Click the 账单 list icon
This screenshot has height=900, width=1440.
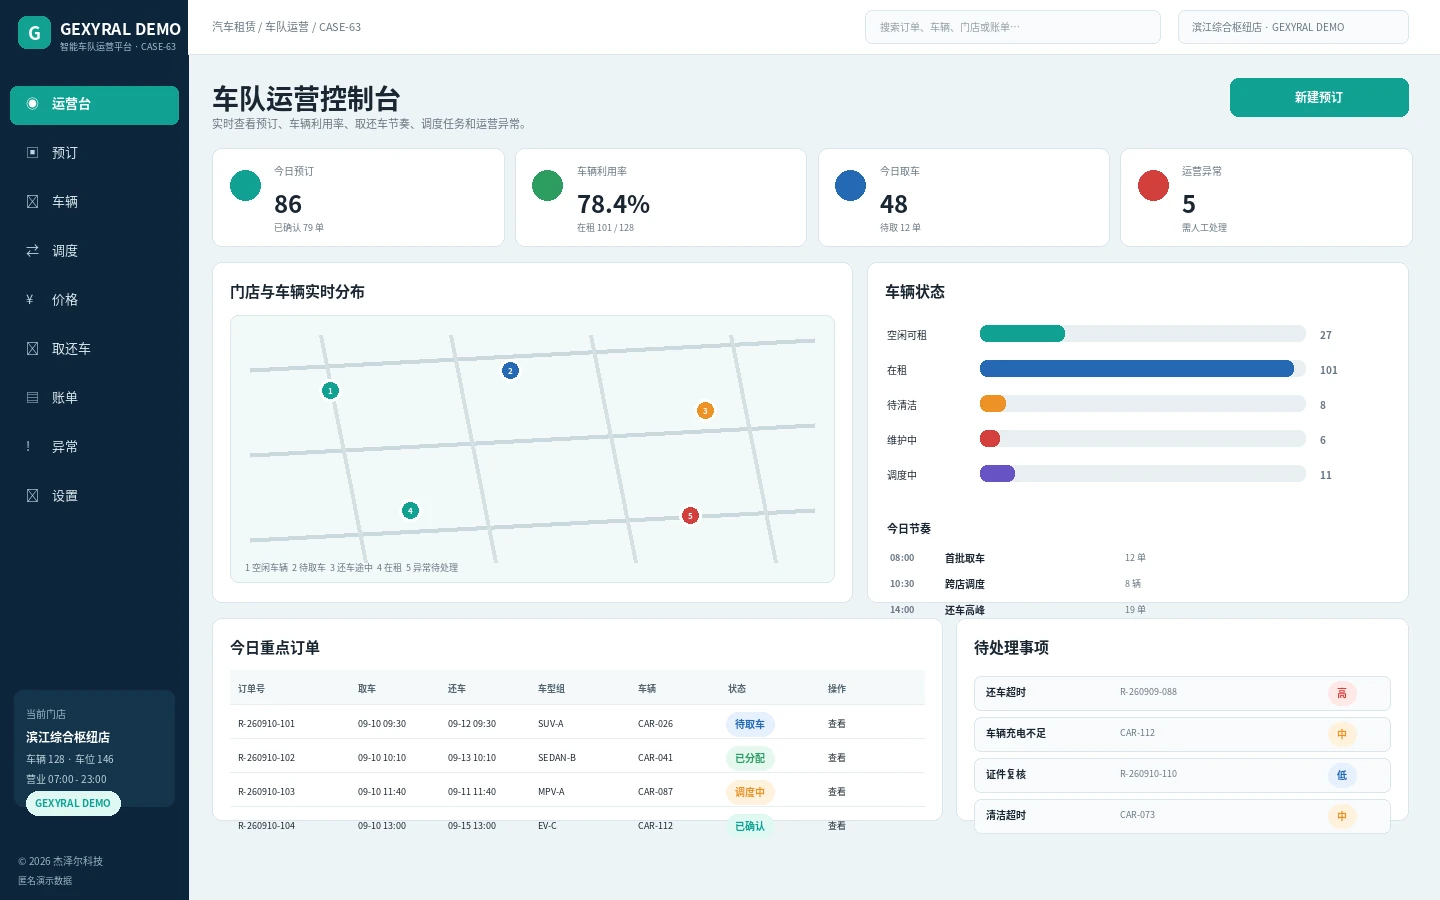point(32,398)
